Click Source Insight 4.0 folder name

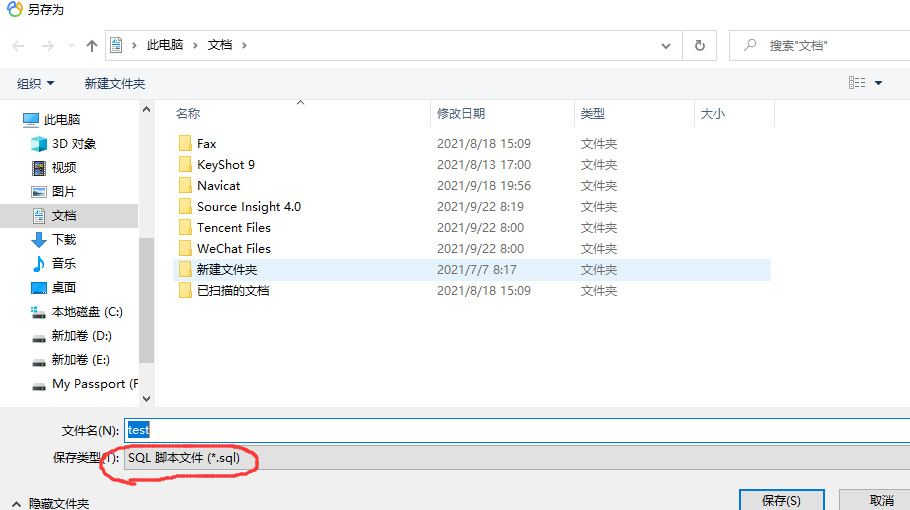point(249,207)
